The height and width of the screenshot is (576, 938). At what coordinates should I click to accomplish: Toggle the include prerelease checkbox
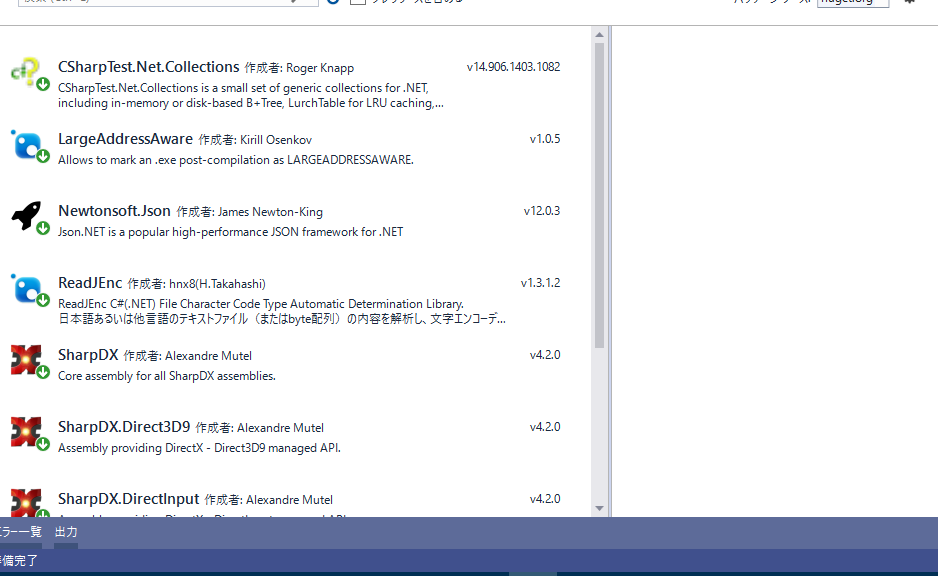click(x=357, y=2)
